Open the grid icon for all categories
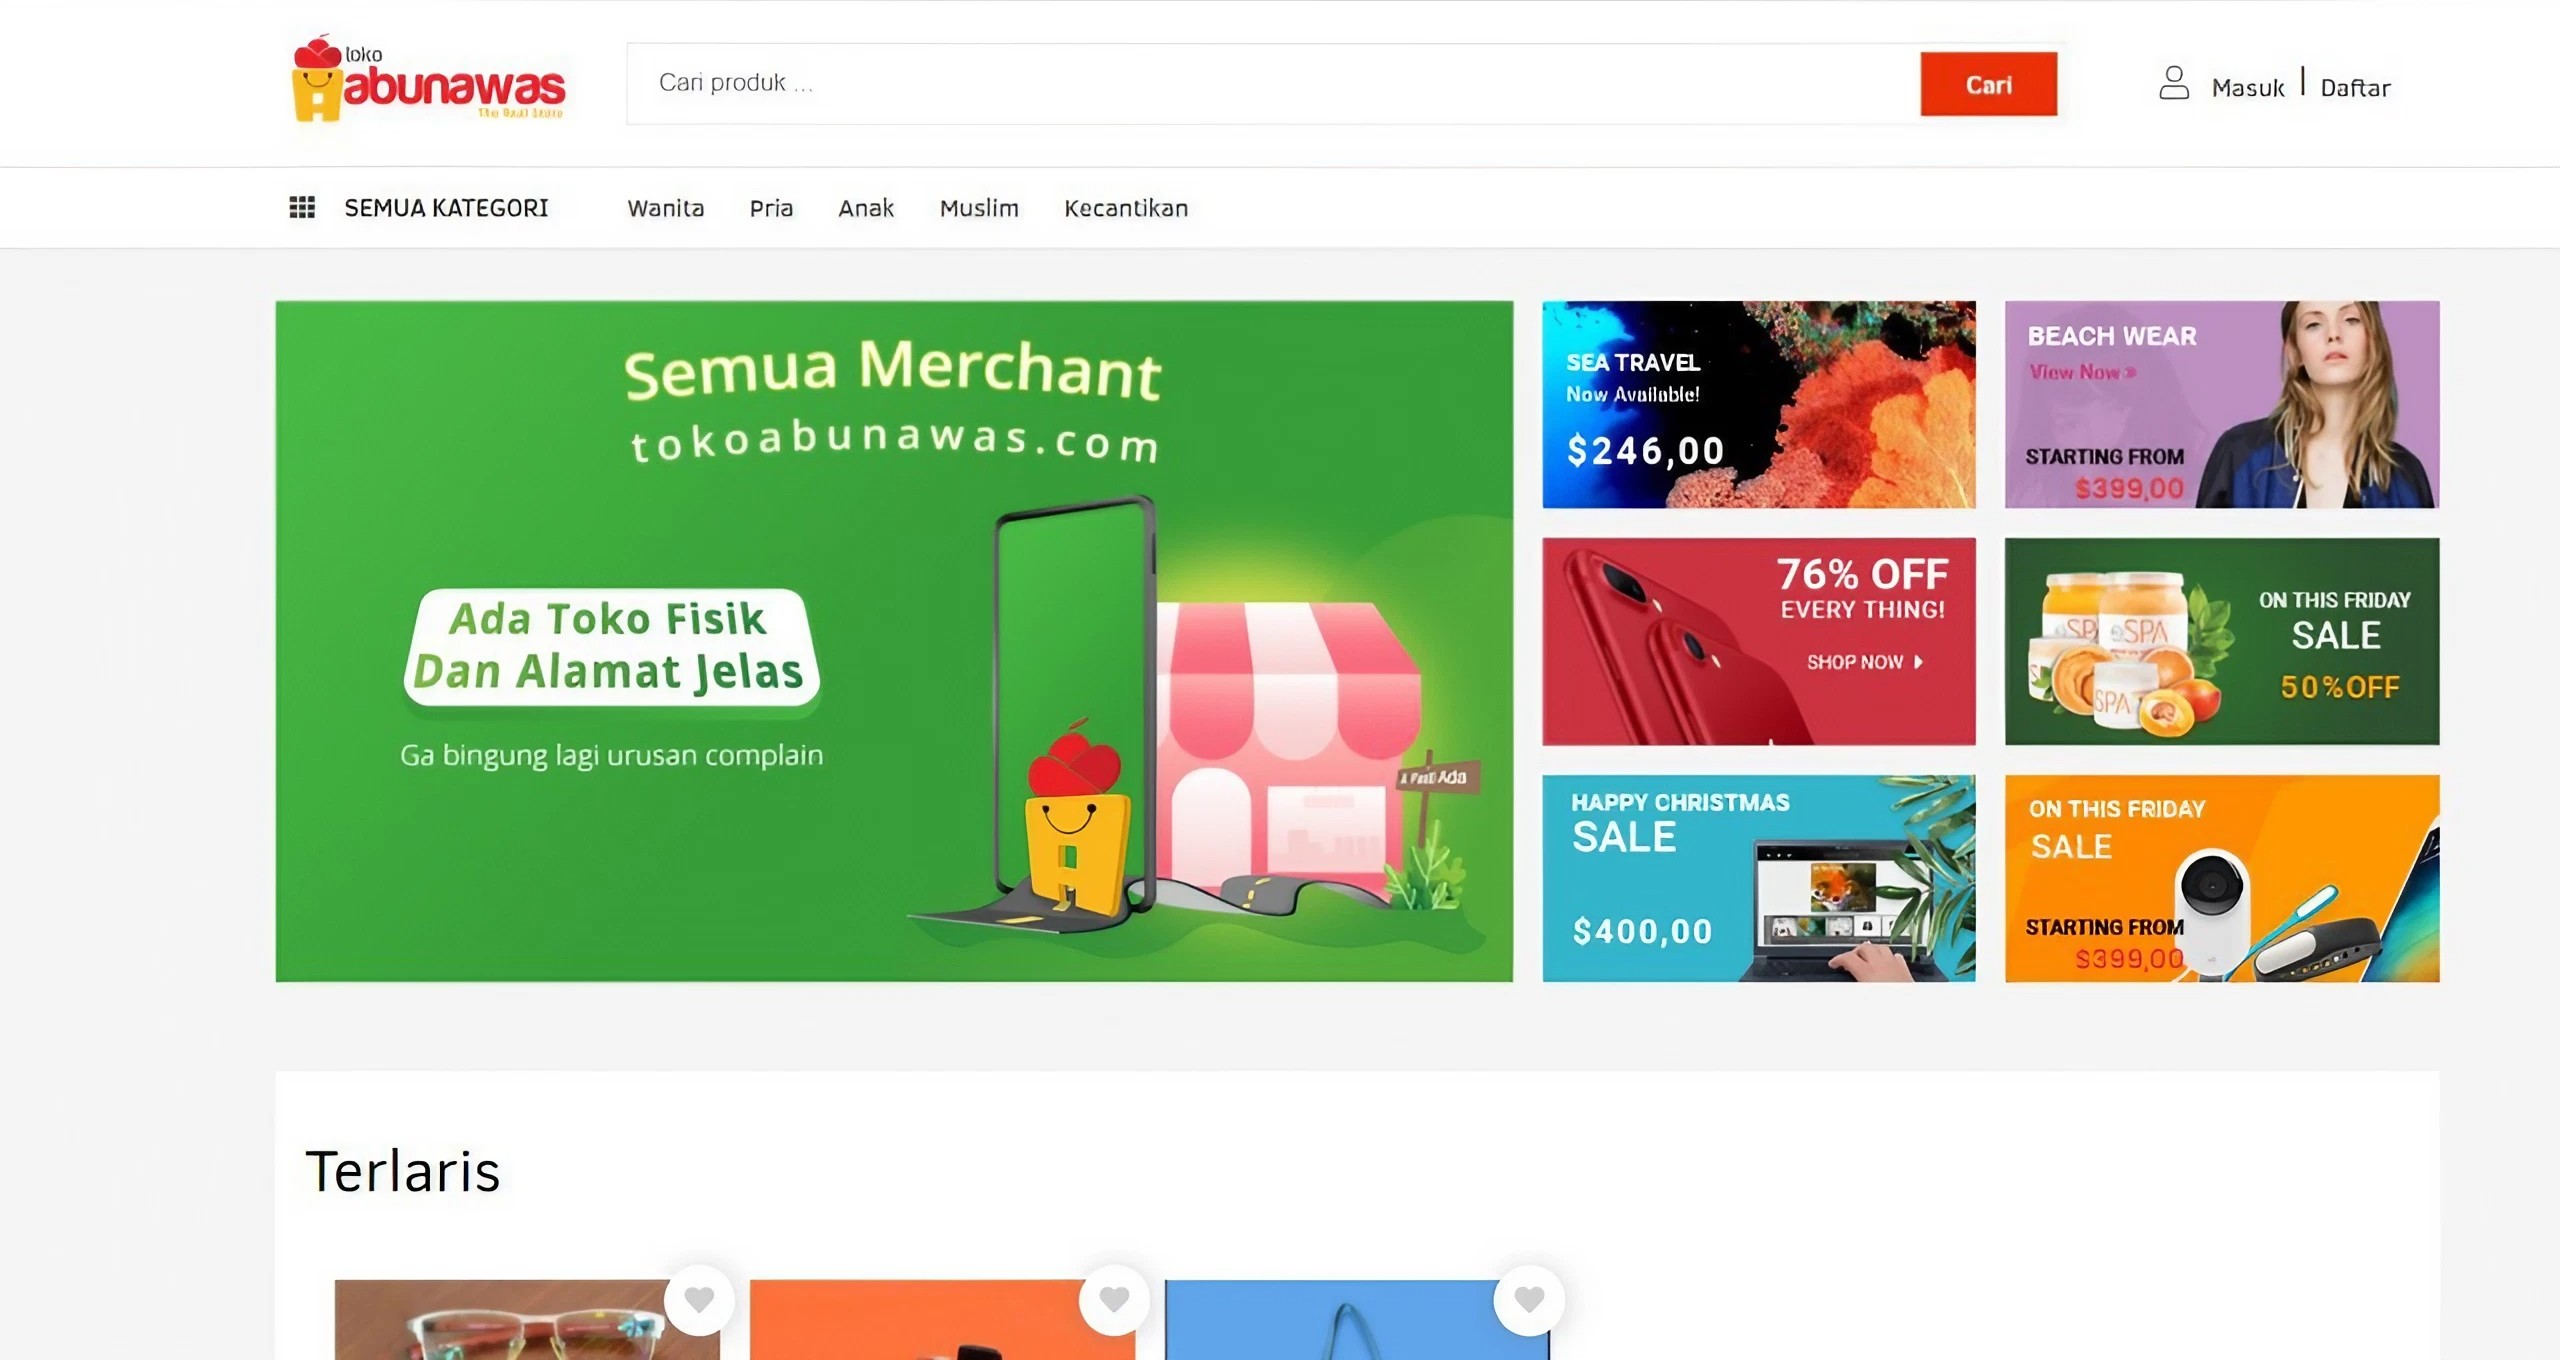The height and width of the screenshot is (1360, 2560). point(302,207)
